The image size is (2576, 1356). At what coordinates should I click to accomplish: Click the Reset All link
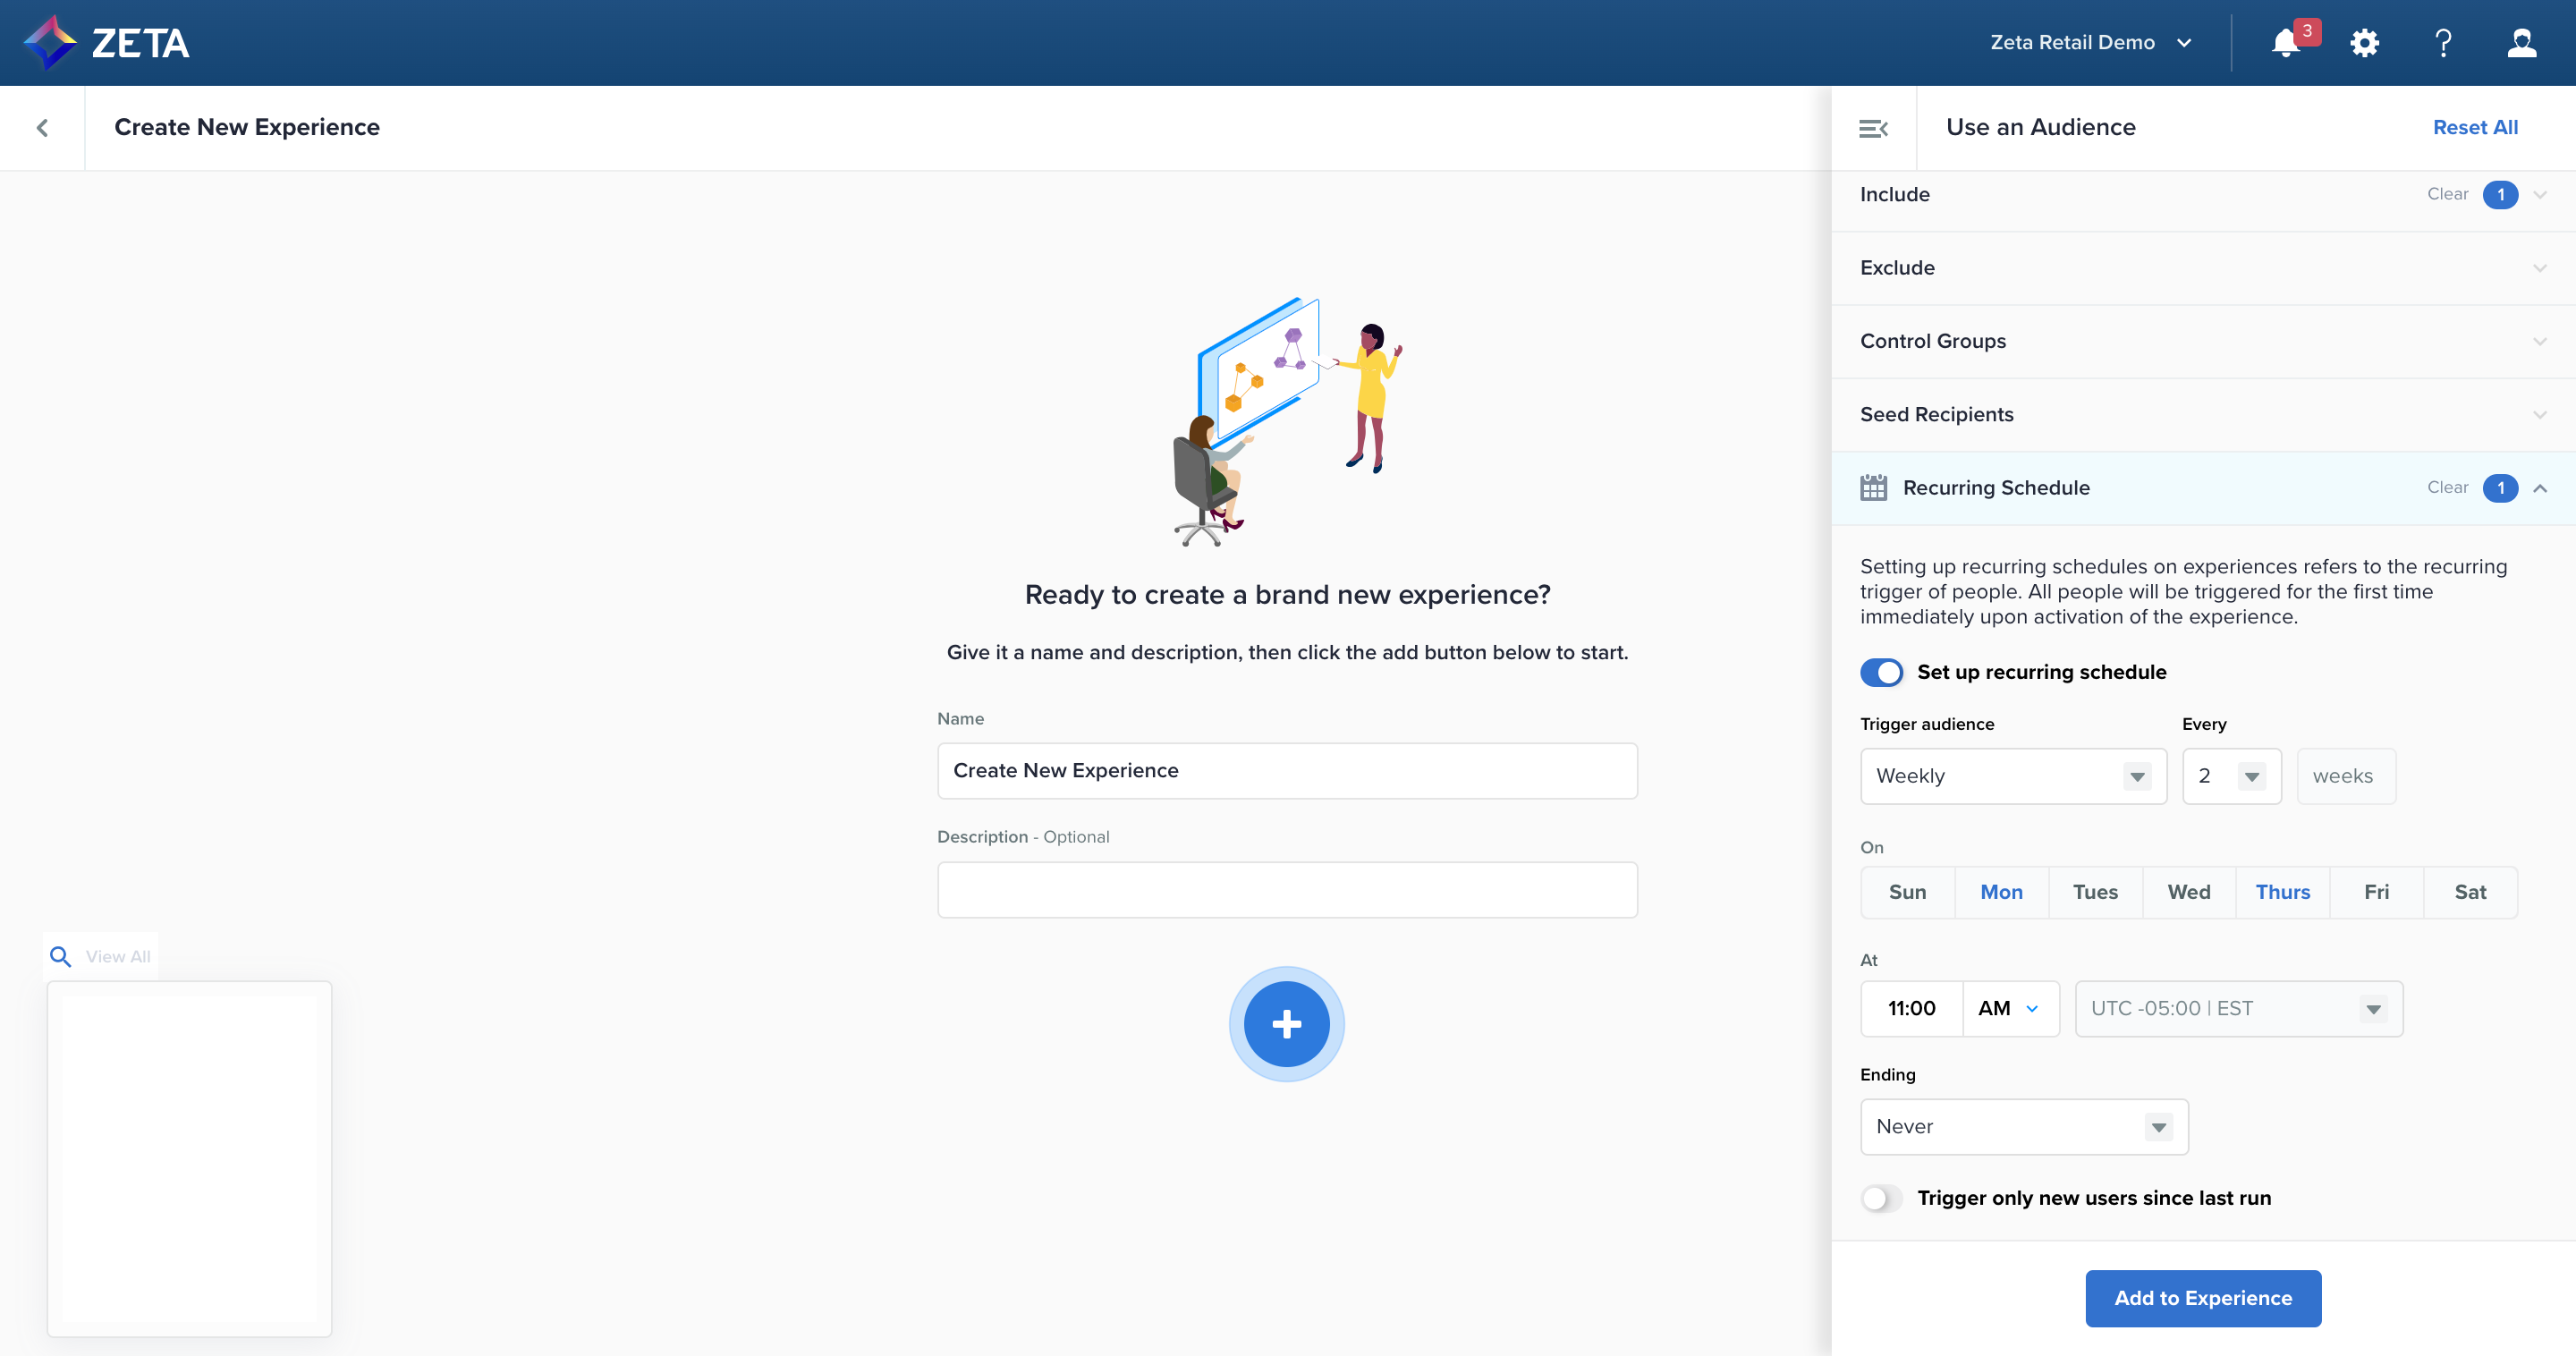2475,128
